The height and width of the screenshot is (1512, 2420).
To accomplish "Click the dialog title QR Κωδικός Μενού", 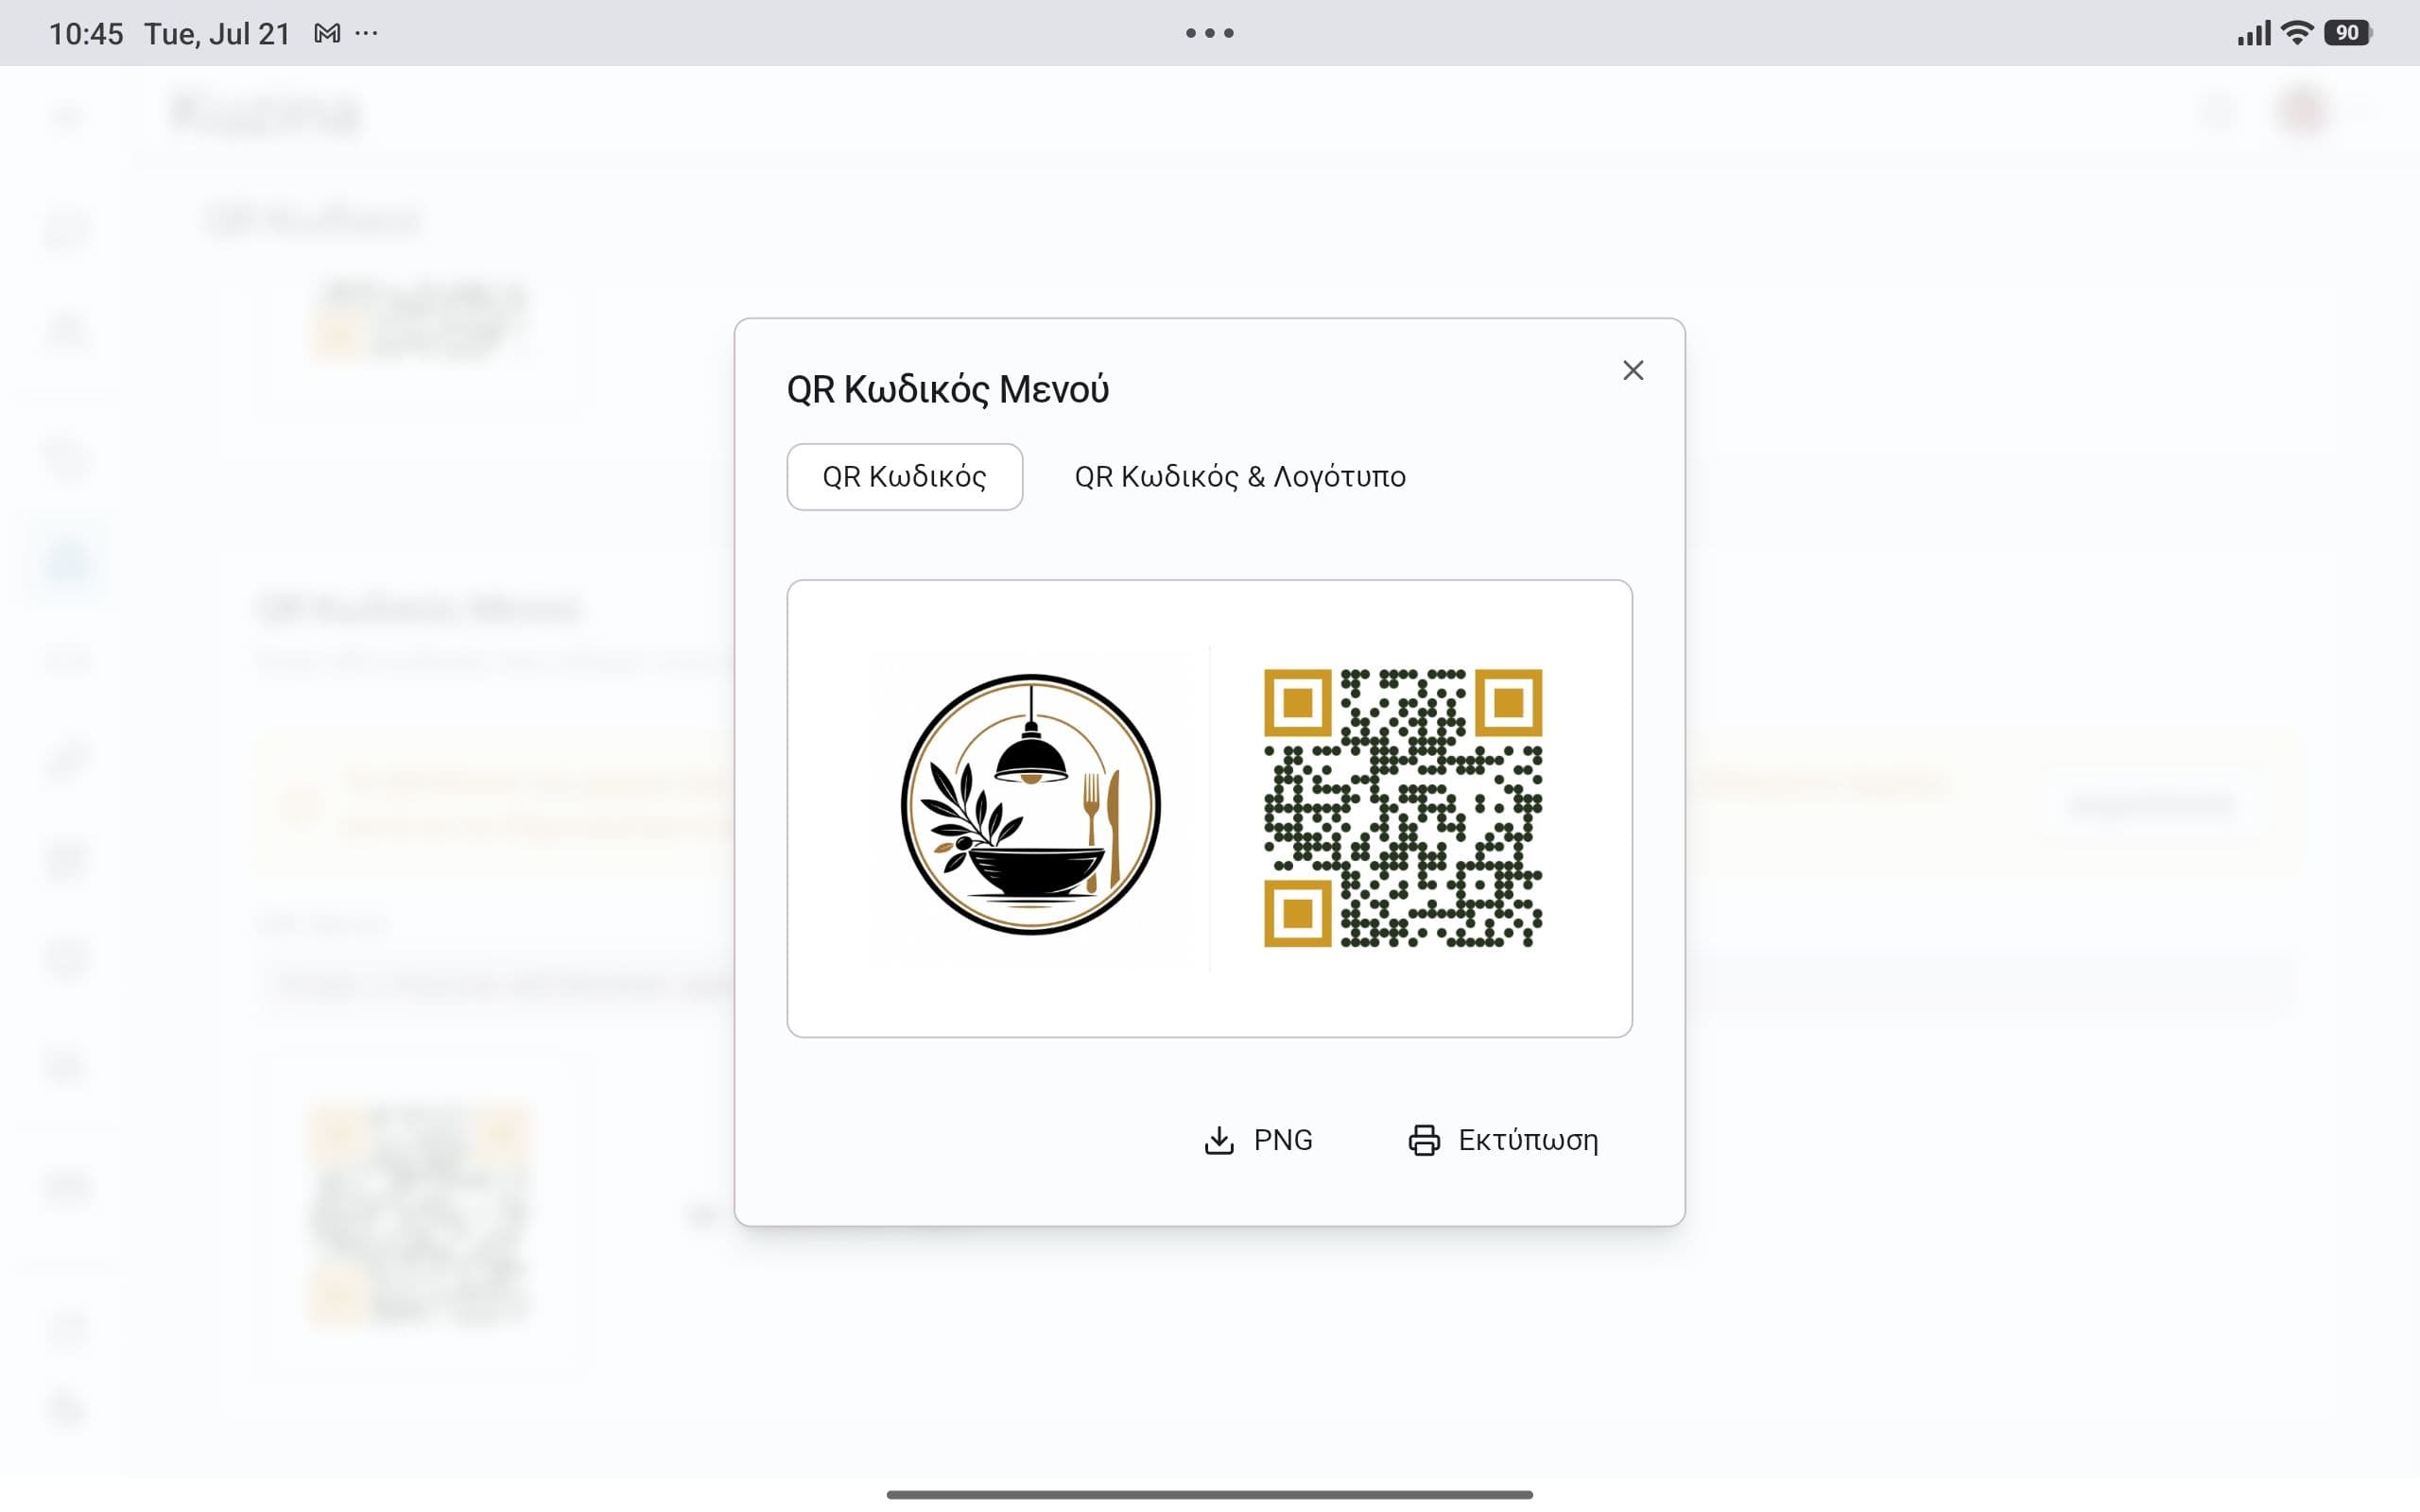I will tap(947, 389).
